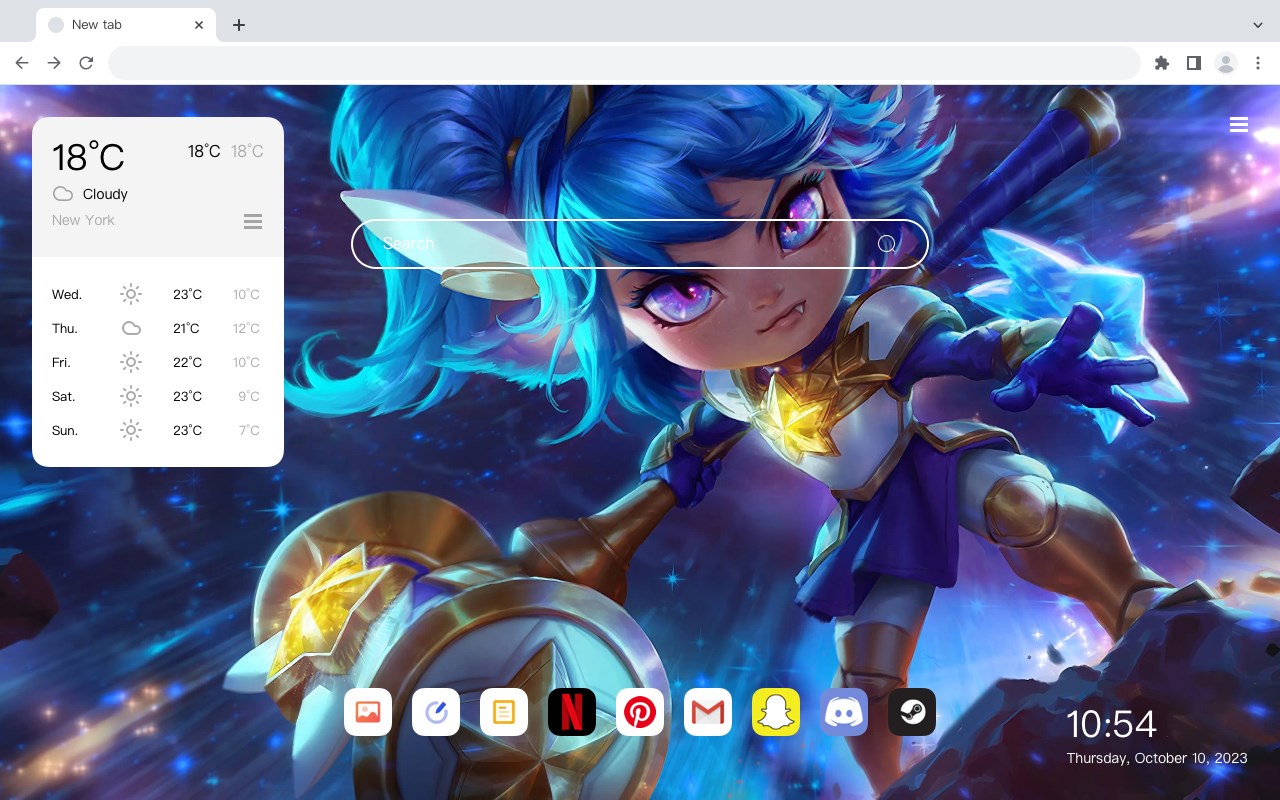Select the Sat. forecast row label
Image resolution: width=1280 pixels, height=800 pixels.
coord(64,397)
